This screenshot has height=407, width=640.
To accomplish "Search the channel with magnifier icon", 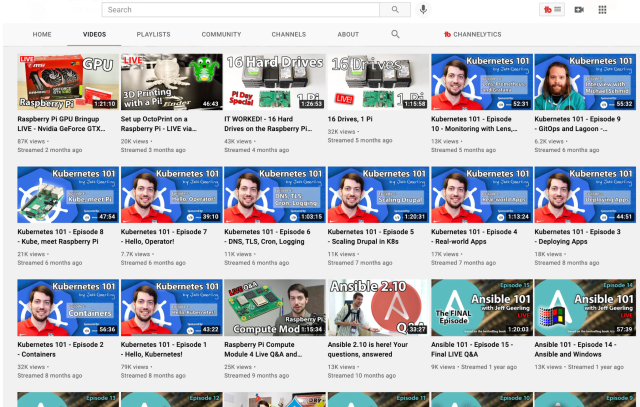I will pyautogui.click(x=395, y=34).
